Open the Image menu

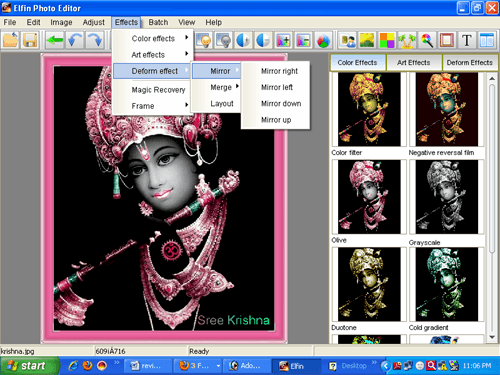coord(61,22)
